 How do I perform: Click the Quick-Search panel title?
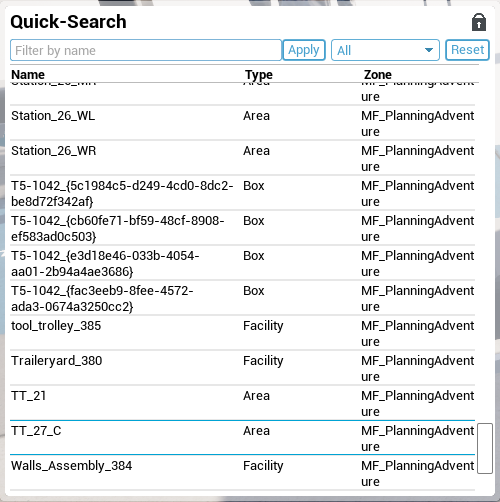click(x=68, y=22)
